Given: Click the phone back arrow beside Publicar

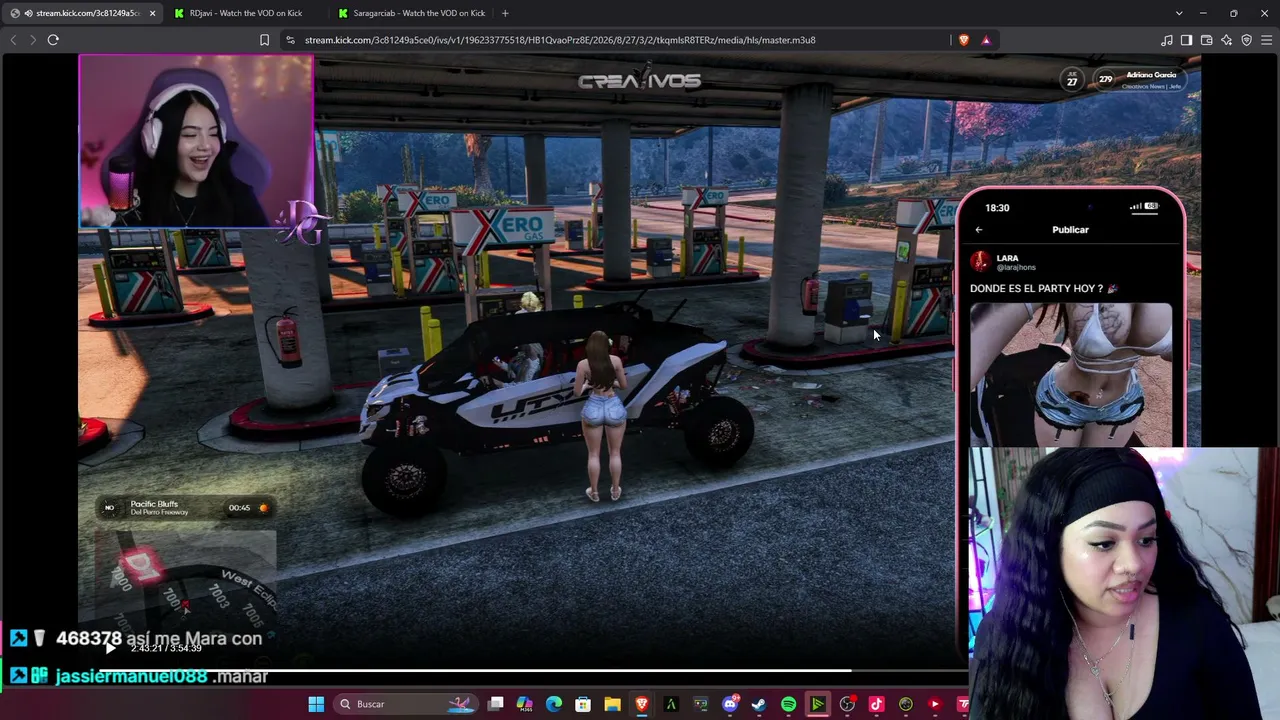Looking at the screenshot, I should pyautogui.click(x=979, y=230).
